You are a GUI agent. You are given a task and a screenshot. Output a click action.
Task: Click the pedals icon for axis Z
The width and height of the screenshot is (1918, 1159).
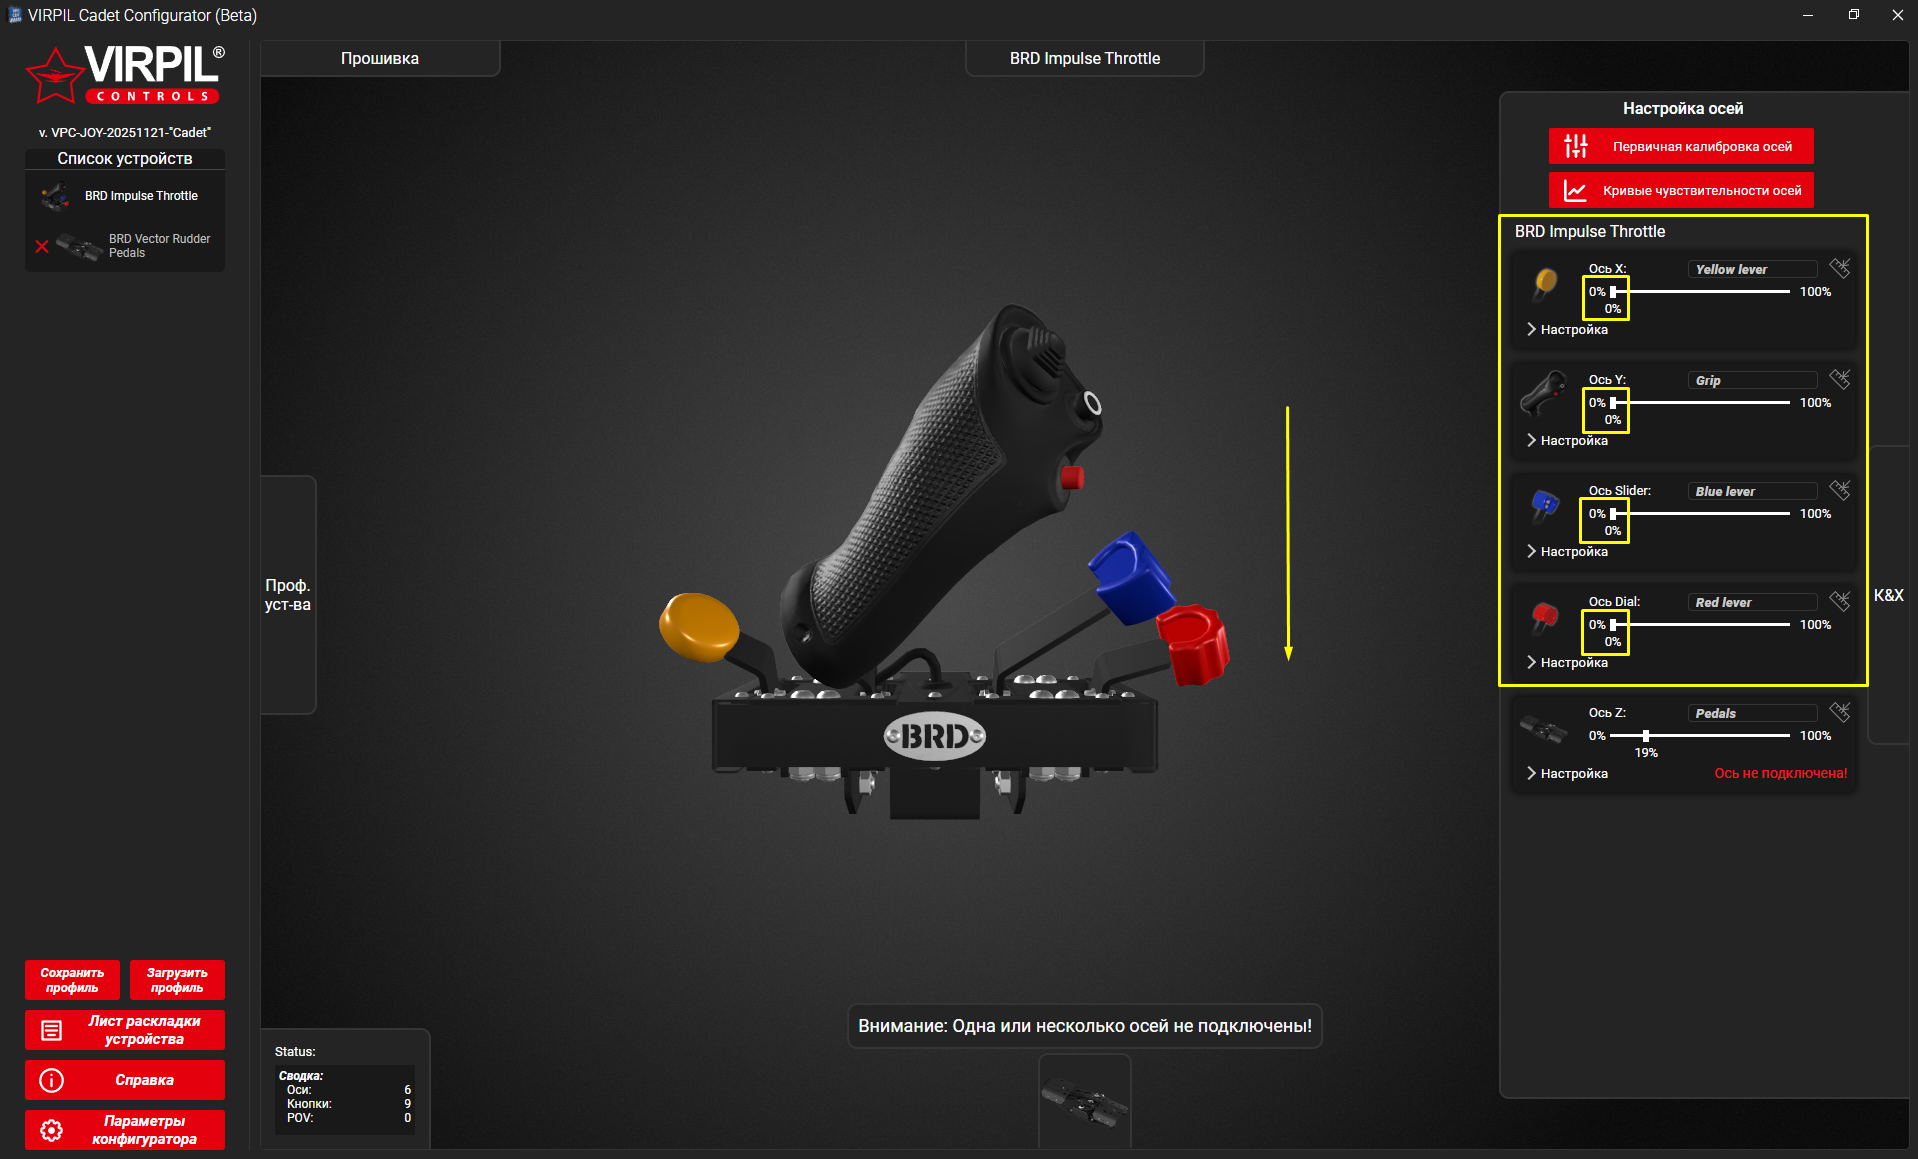coord(1543,728)
